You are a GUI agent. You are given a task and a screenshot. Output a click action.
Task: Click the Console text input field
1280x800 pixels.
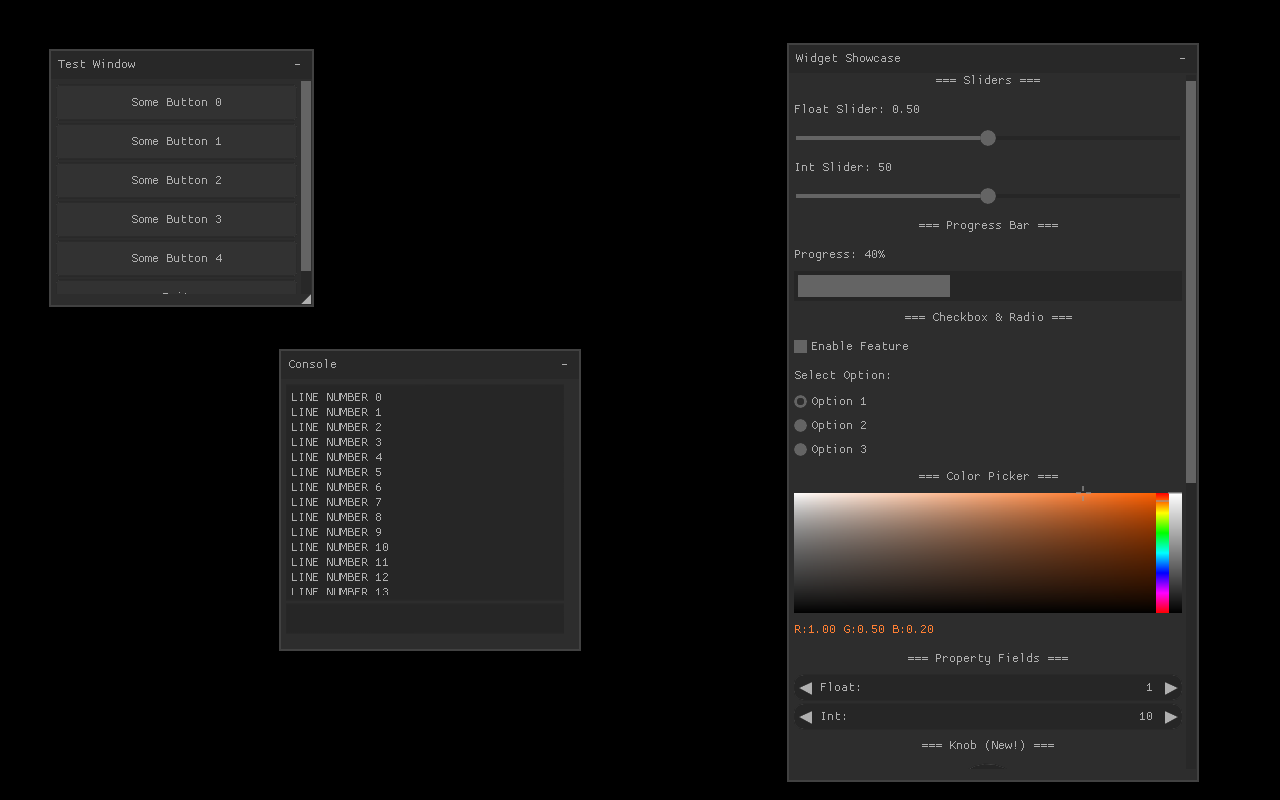pyautogui.click(x=425, y=618)
